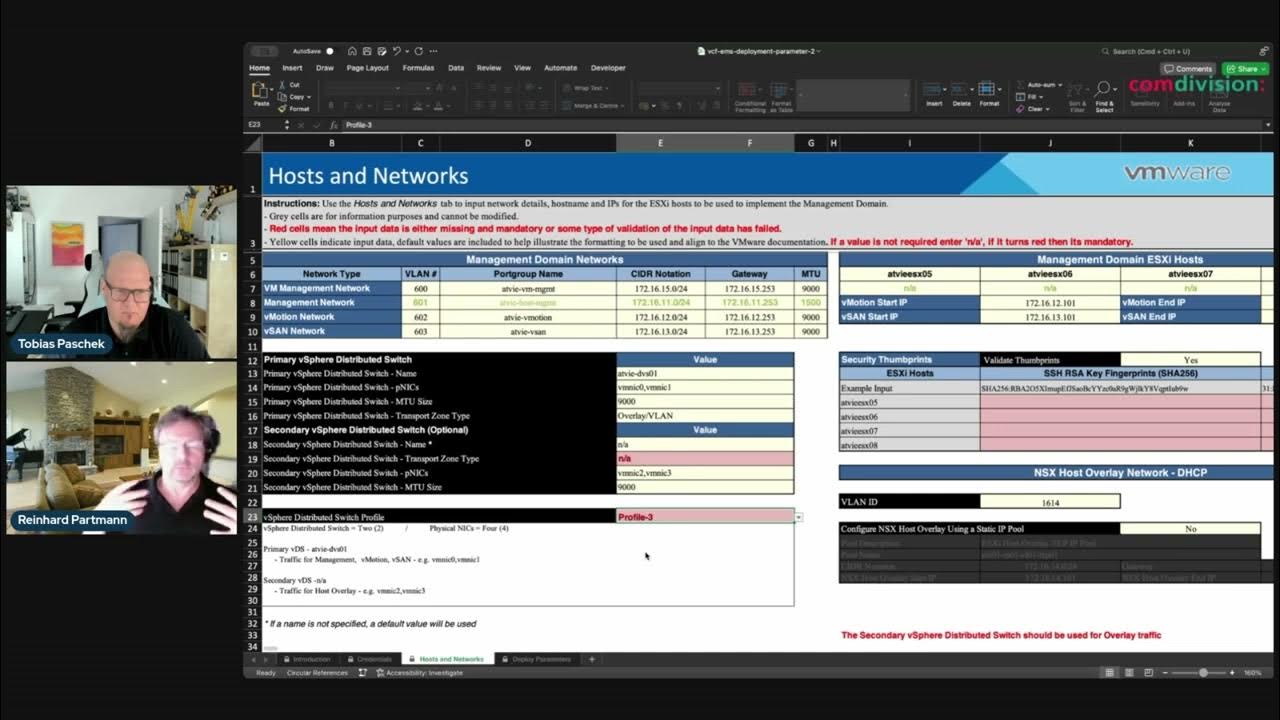
Task: Toggle the AutoSave switch
Action: [x=329, y=51]
